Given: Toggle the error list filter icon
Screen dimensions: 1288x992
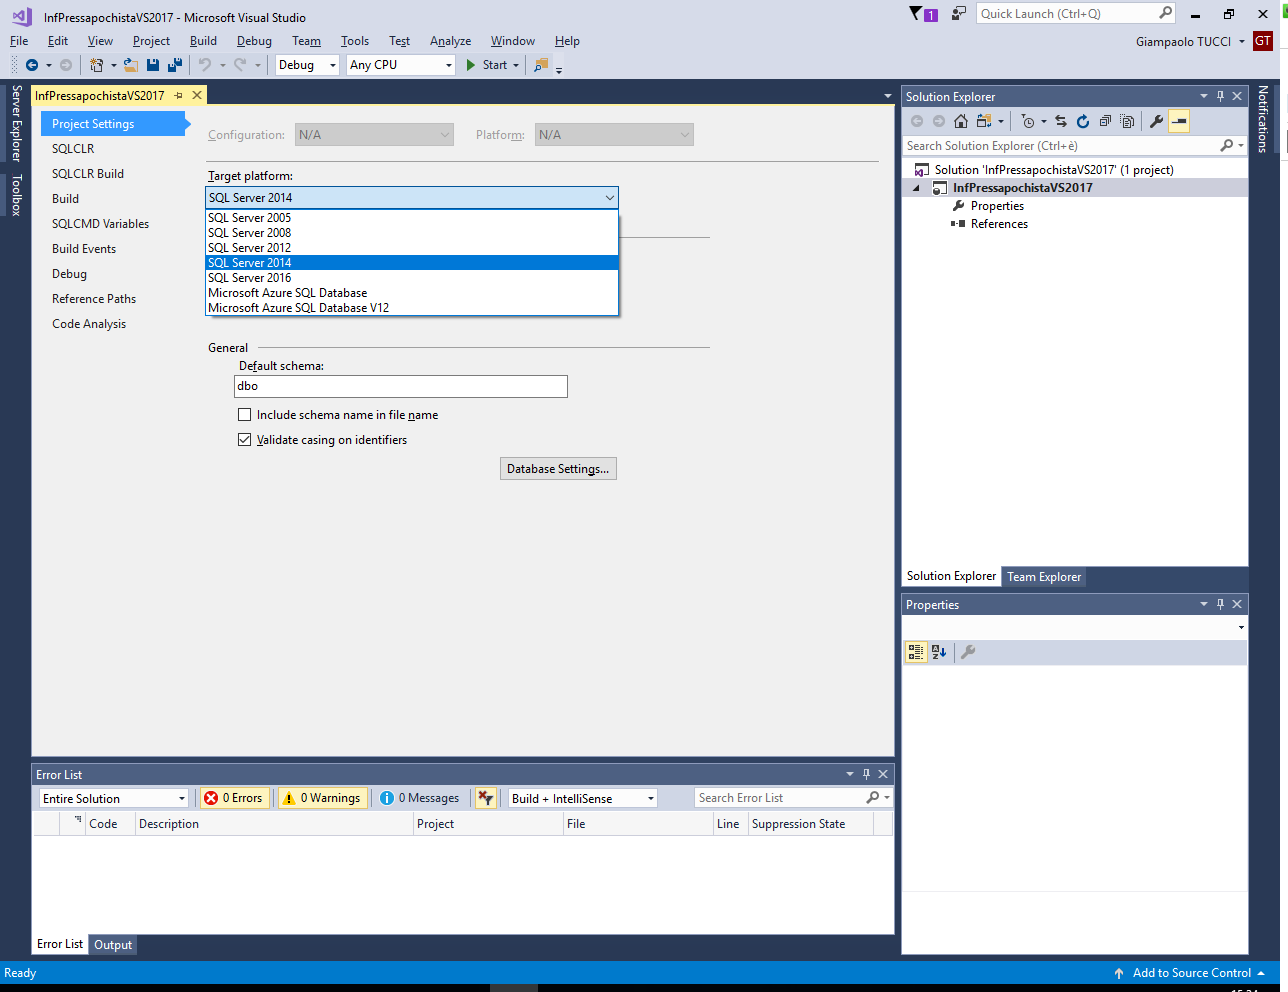Looking at the screenshot, I should tap(486, 798).
